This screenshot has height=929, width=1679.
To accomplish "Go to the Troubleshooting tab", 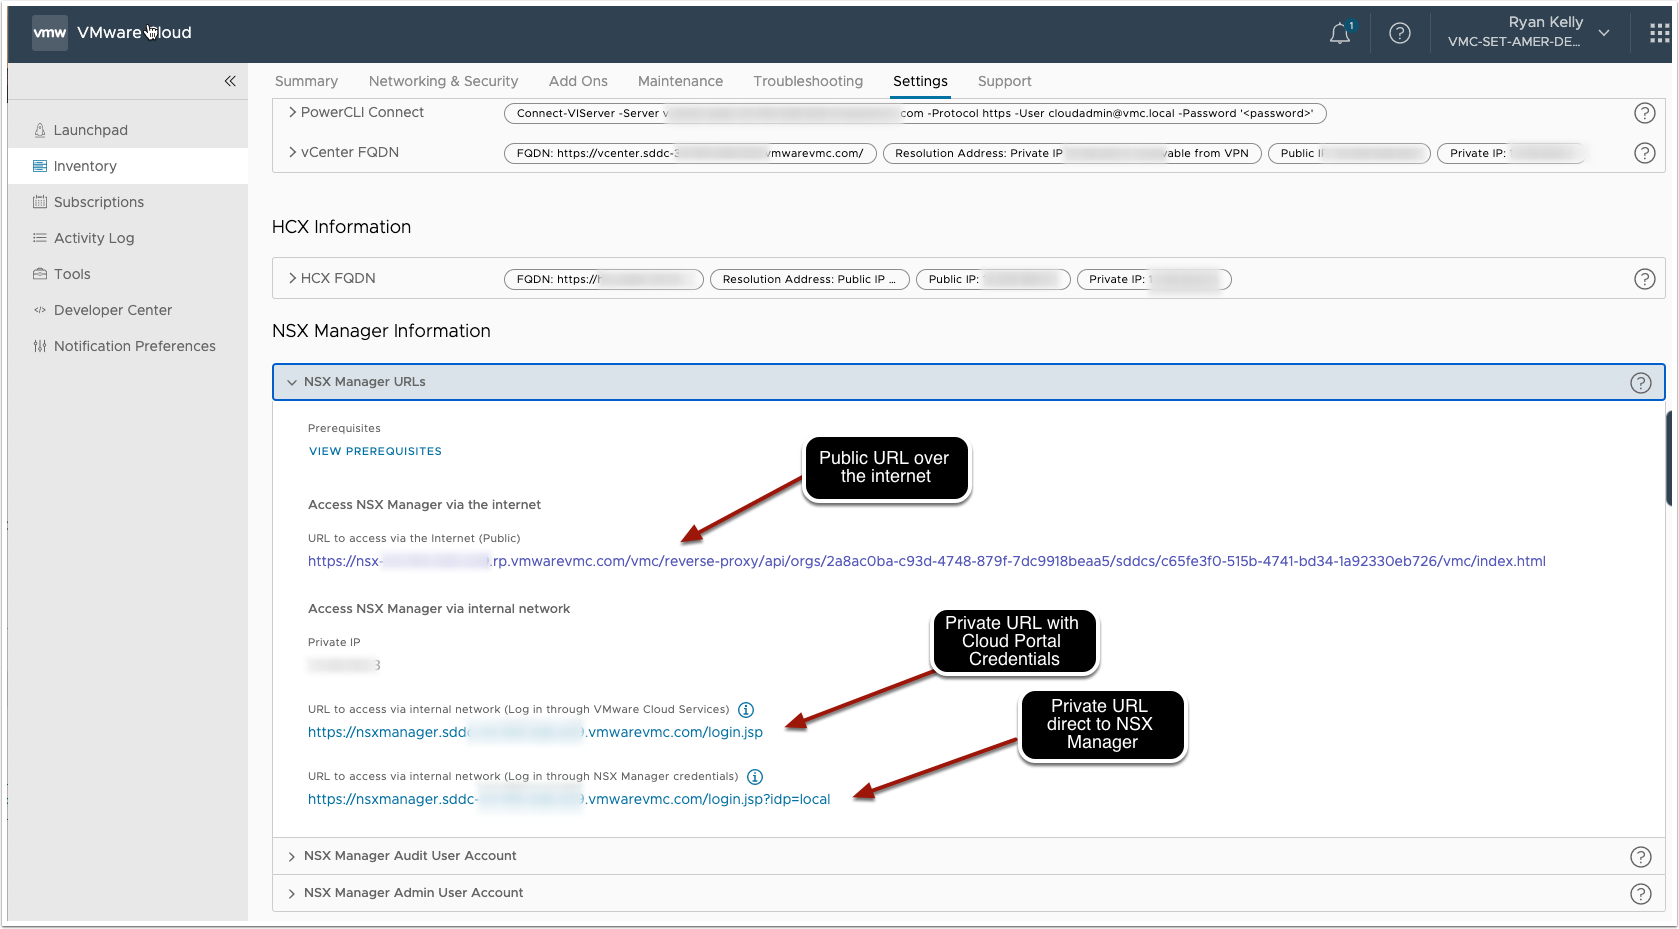I will pyautogui.click(x=808, y=81).
